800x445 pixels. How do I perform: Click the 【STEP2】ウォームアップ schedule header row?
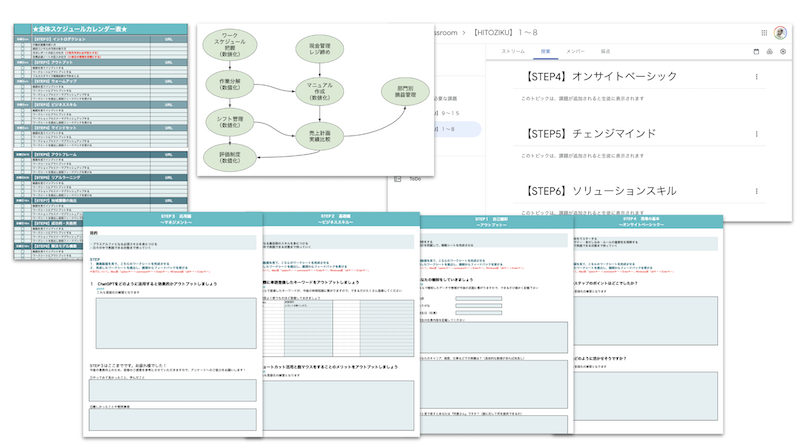pyautogui.click(x=101, y=81)
